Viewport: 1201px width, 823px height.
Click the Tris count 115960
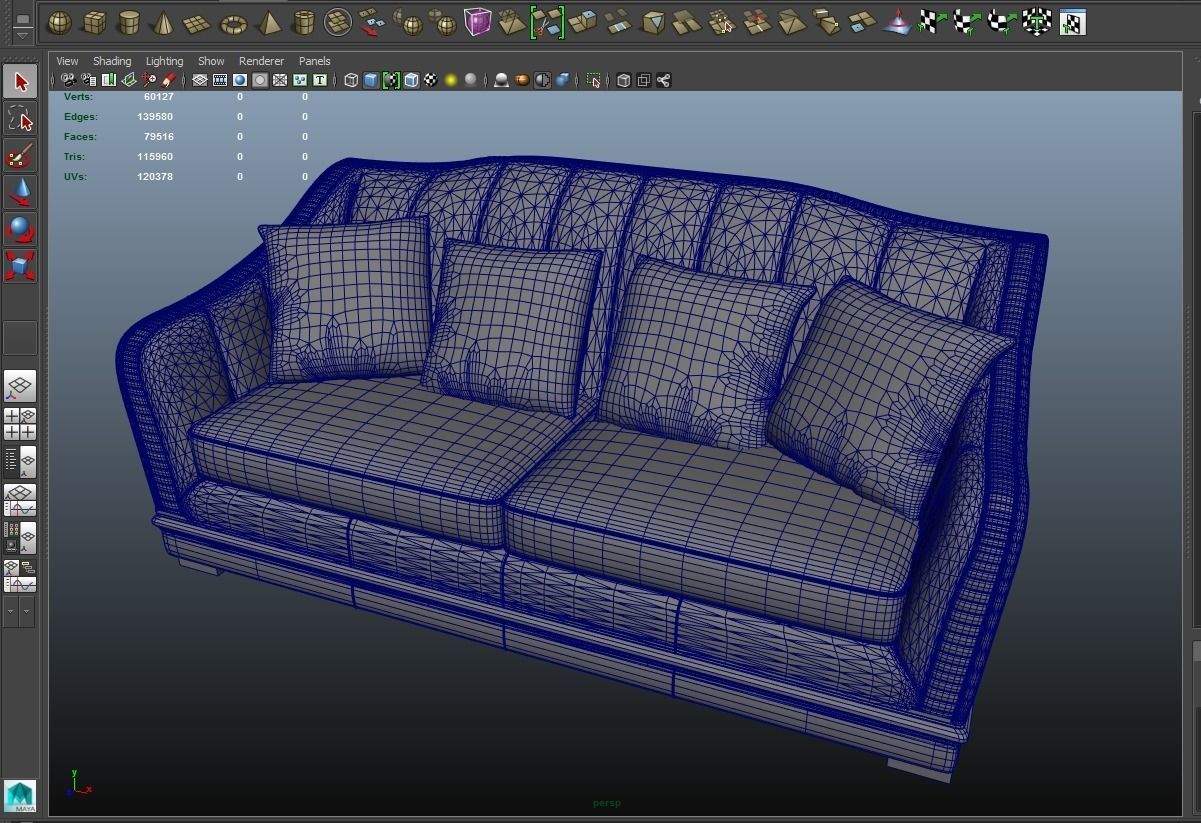tap(155, 157)
